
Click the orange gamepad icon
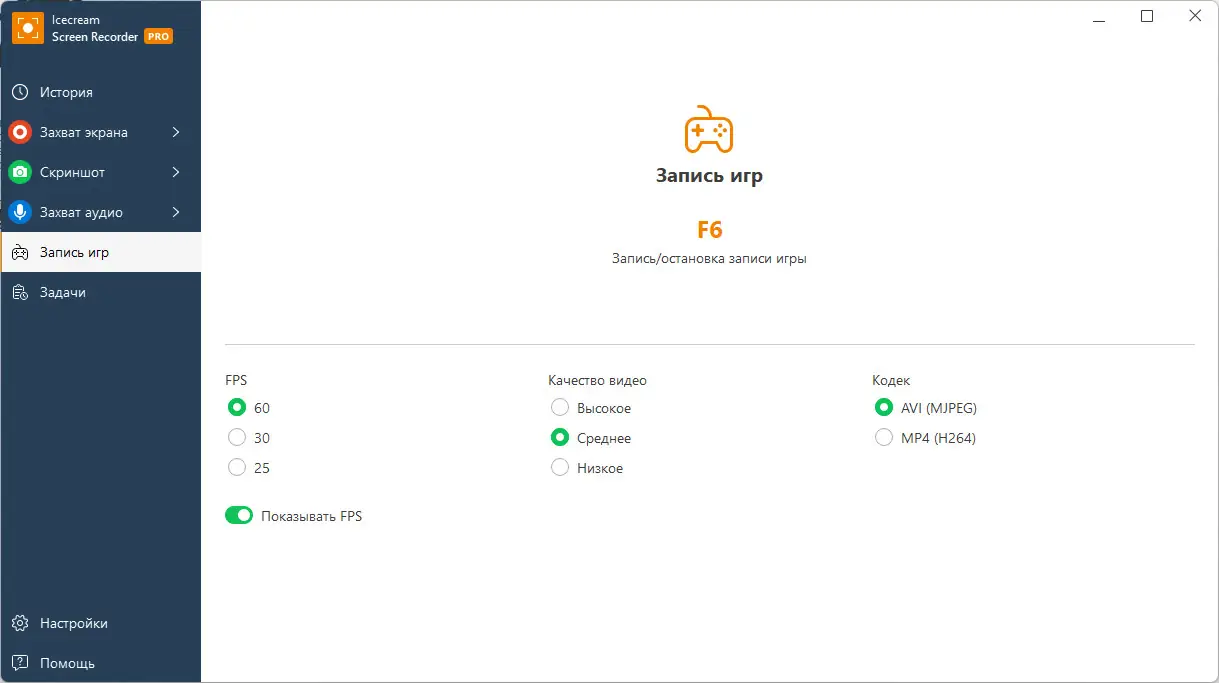point(709,130)
